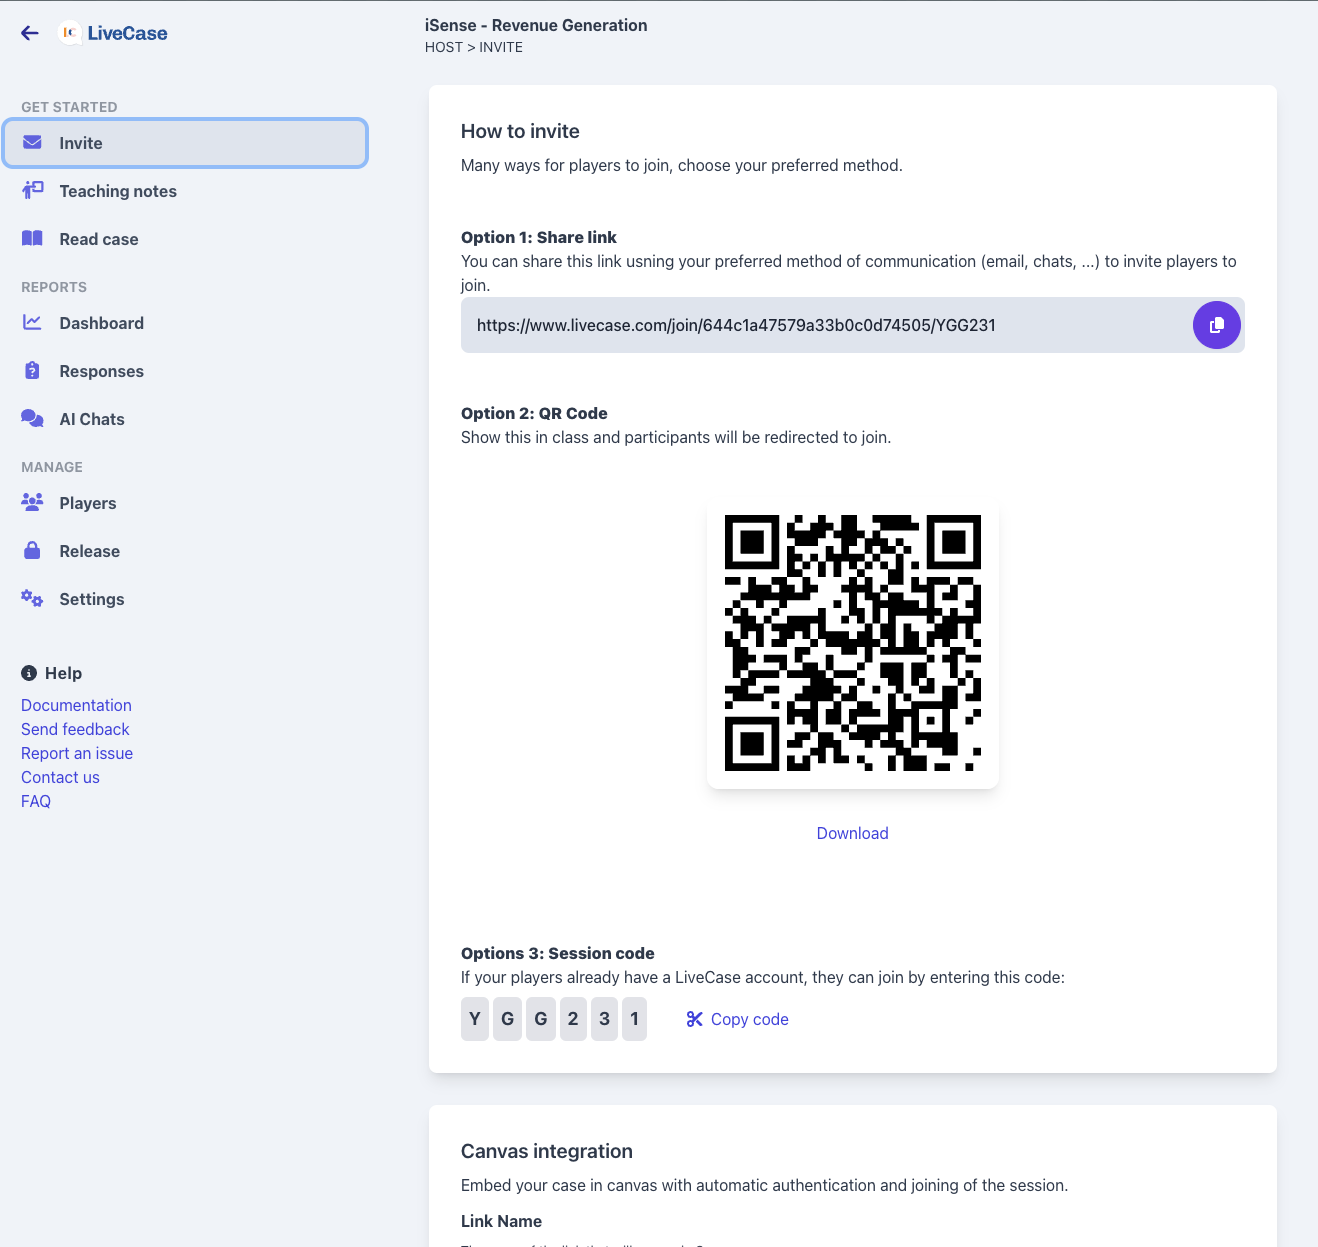Click the Dashboard chart icon

[32, 322]
